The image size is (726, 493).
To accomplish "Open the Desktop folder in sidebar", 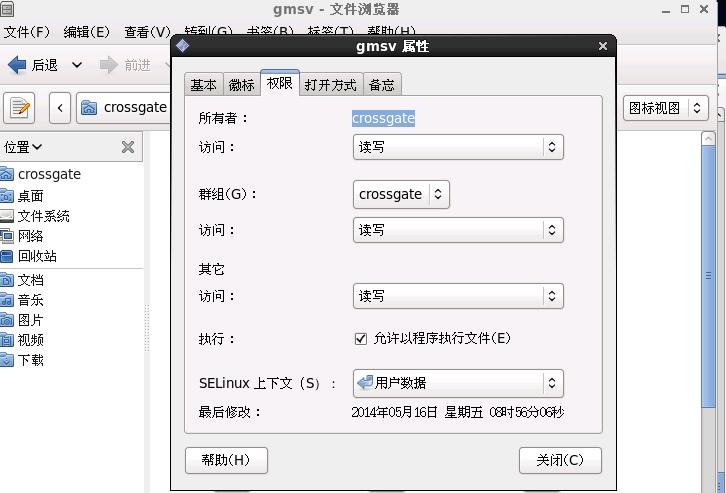I will [x=30, y=195].
